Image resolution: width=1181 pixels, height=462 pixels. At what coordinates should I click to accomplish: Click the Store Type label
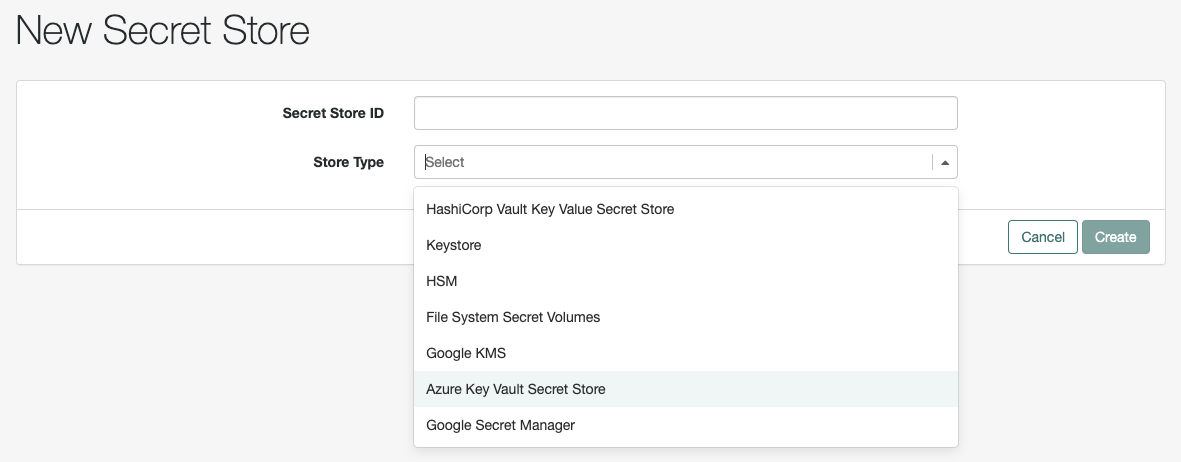pos(348,162)
